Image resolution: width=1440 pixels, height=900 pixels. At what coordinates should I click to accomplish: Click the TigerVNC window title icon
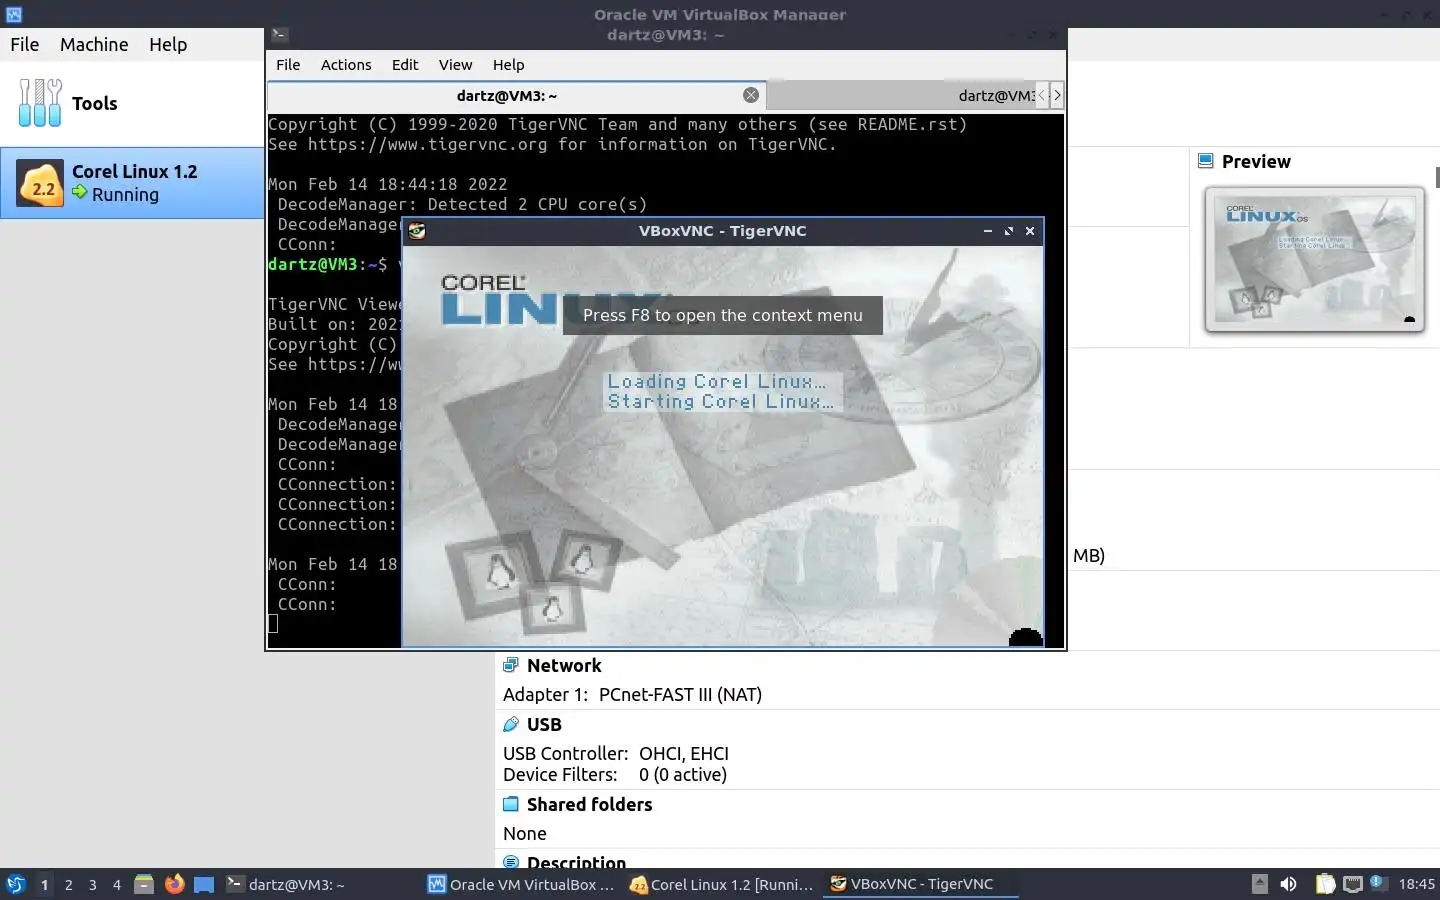click(417, 231)
